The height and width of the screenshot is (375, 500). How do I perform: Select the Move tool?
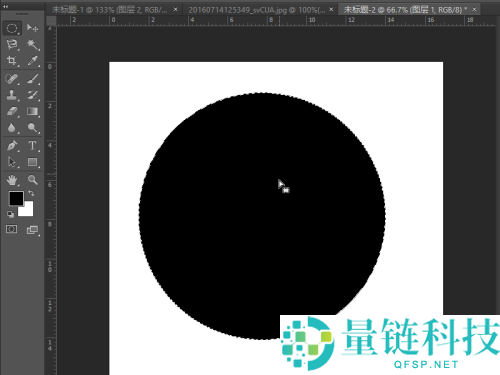click(x=32, y=28)
